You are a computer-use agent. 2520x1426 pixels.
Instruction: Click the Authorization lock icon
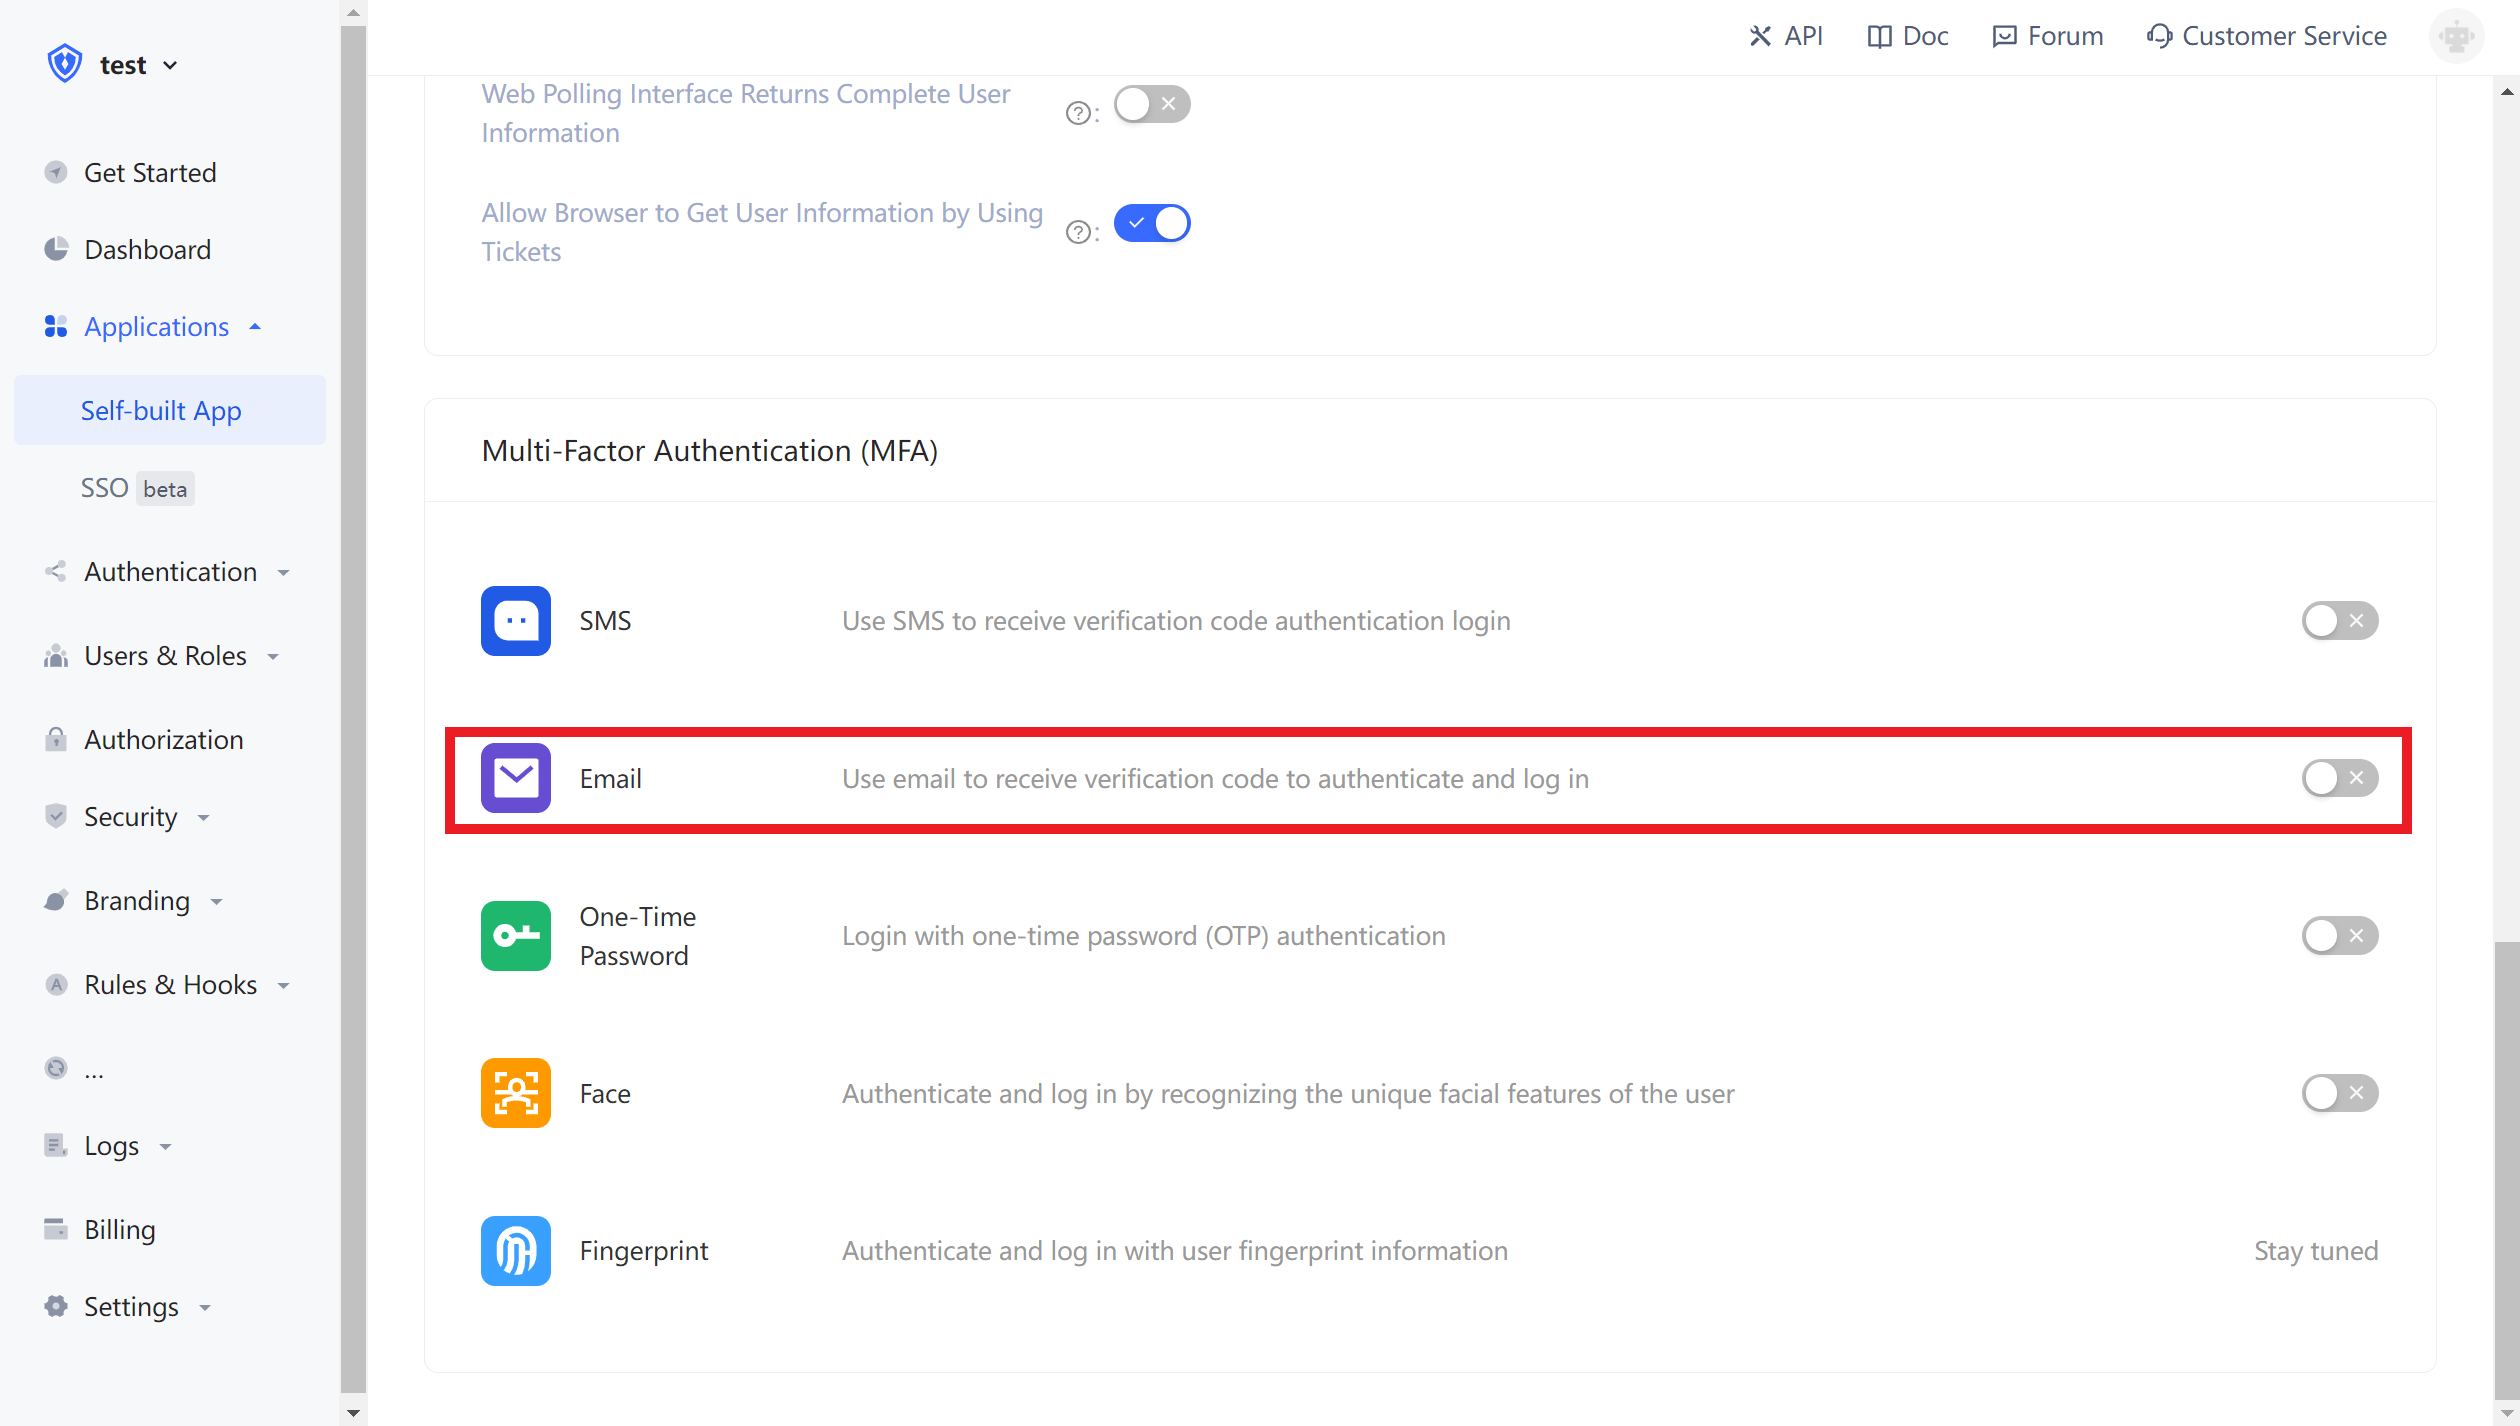pyautogui.click(x=56, y=739)
